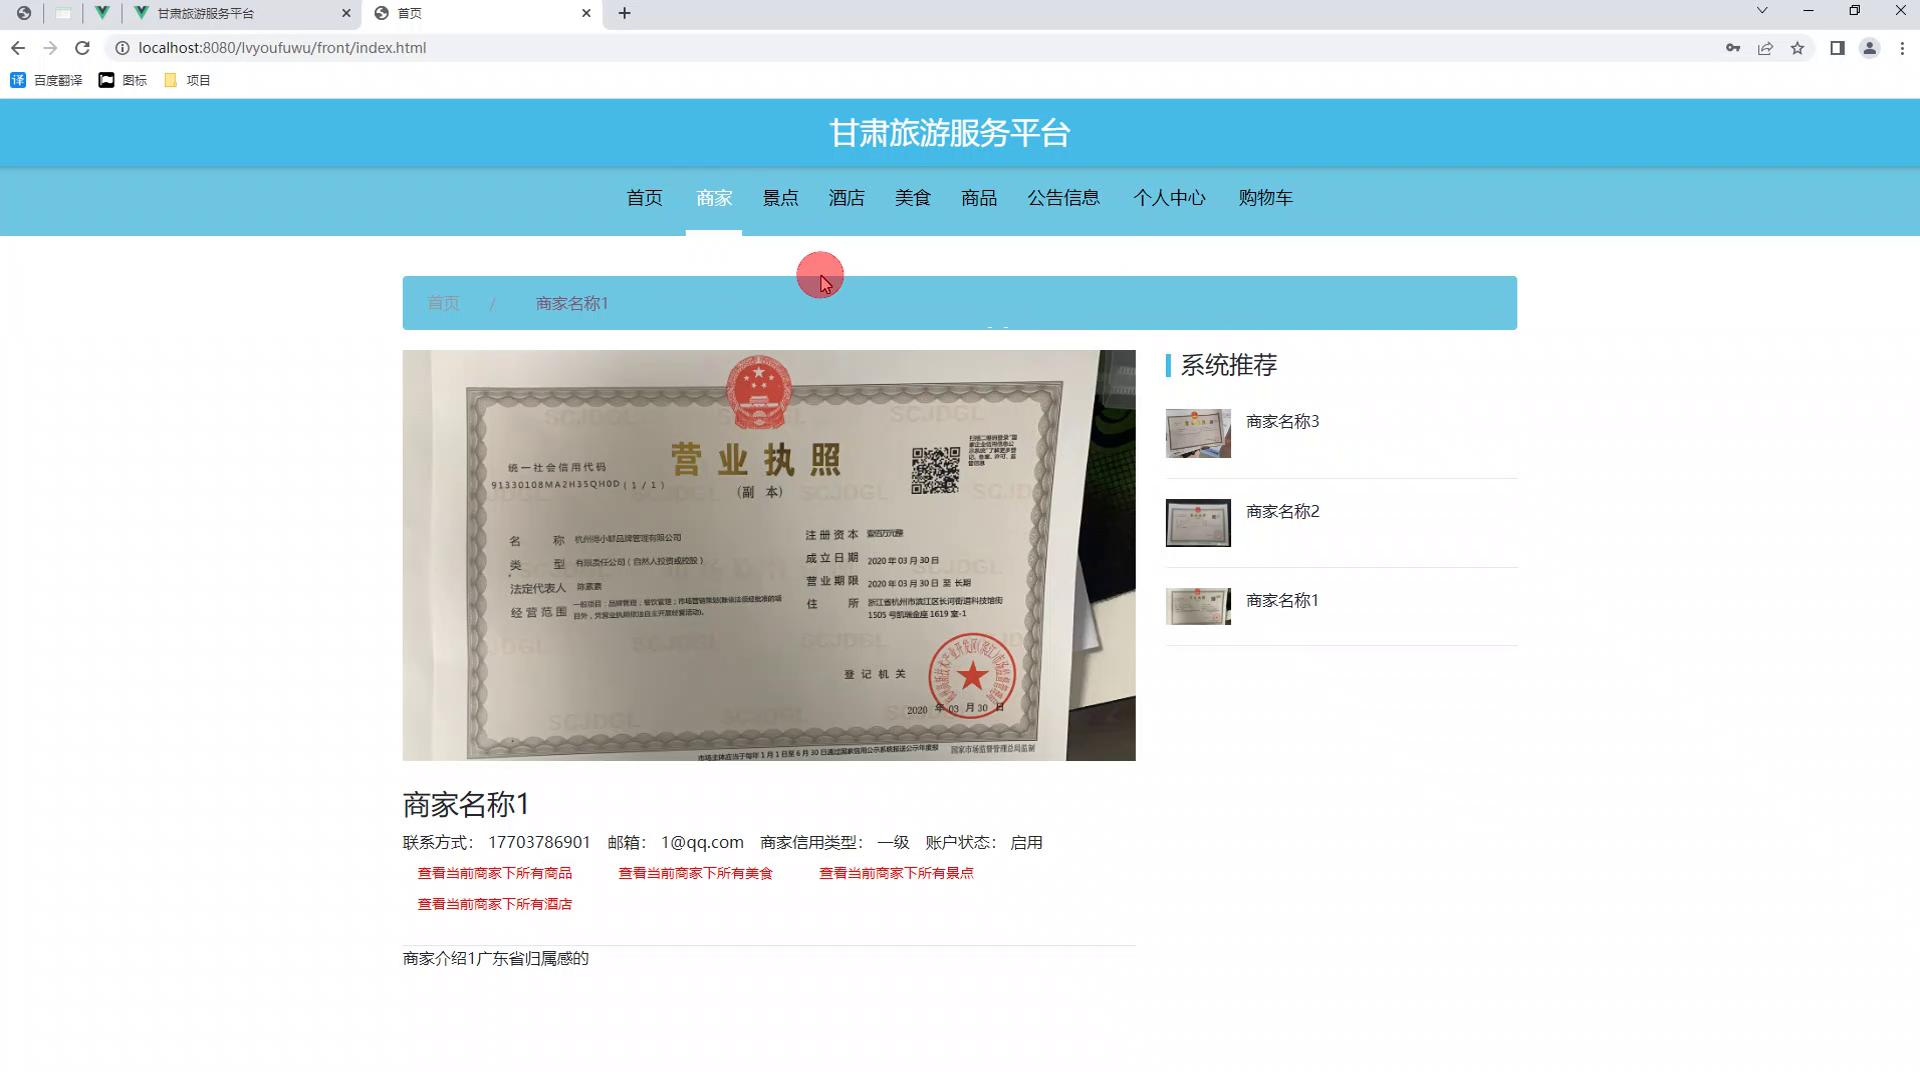Switch to the 甘肃旅游服务平台 tab

pos(244,13)
